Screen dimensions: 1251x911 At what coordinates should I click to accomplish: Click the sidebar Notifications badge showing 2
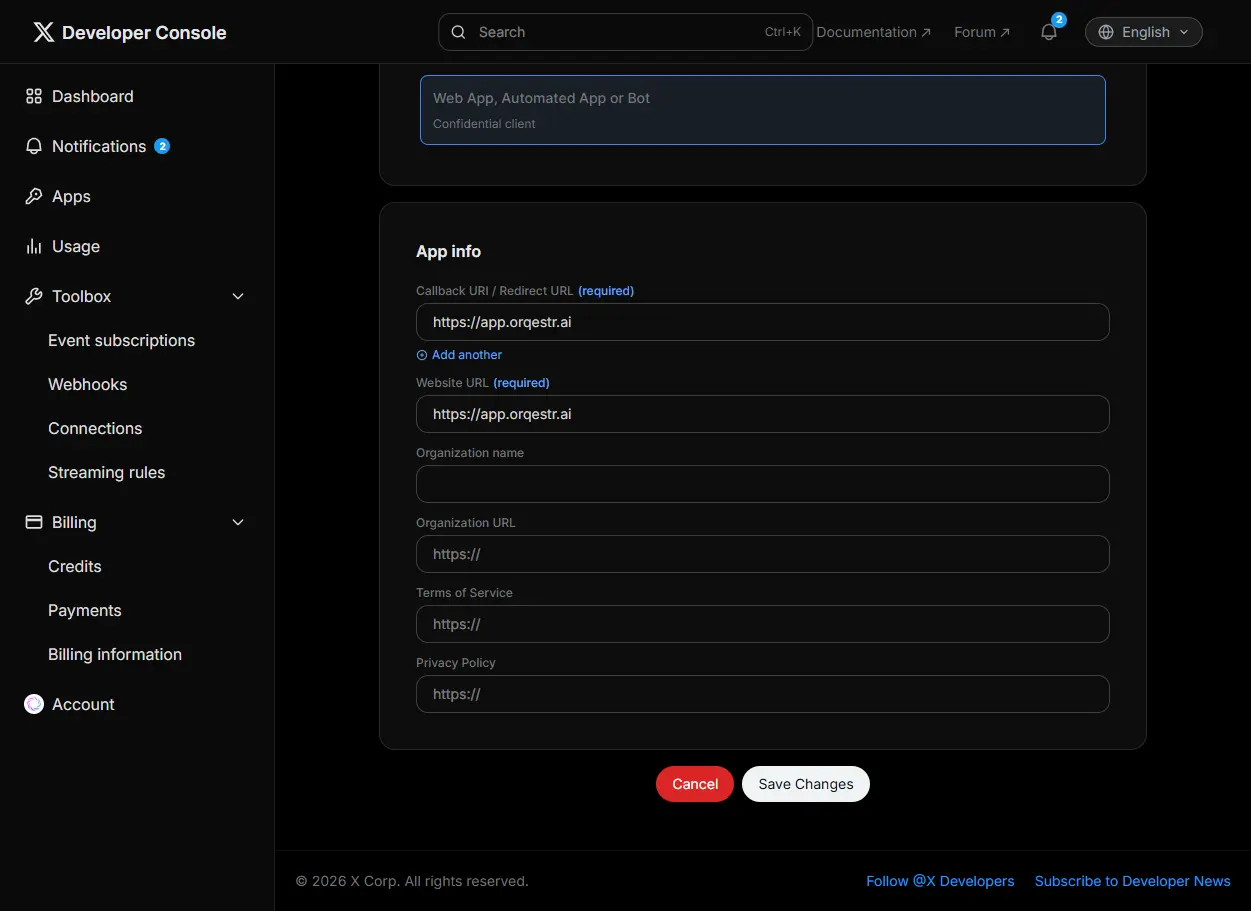(162, 146)
